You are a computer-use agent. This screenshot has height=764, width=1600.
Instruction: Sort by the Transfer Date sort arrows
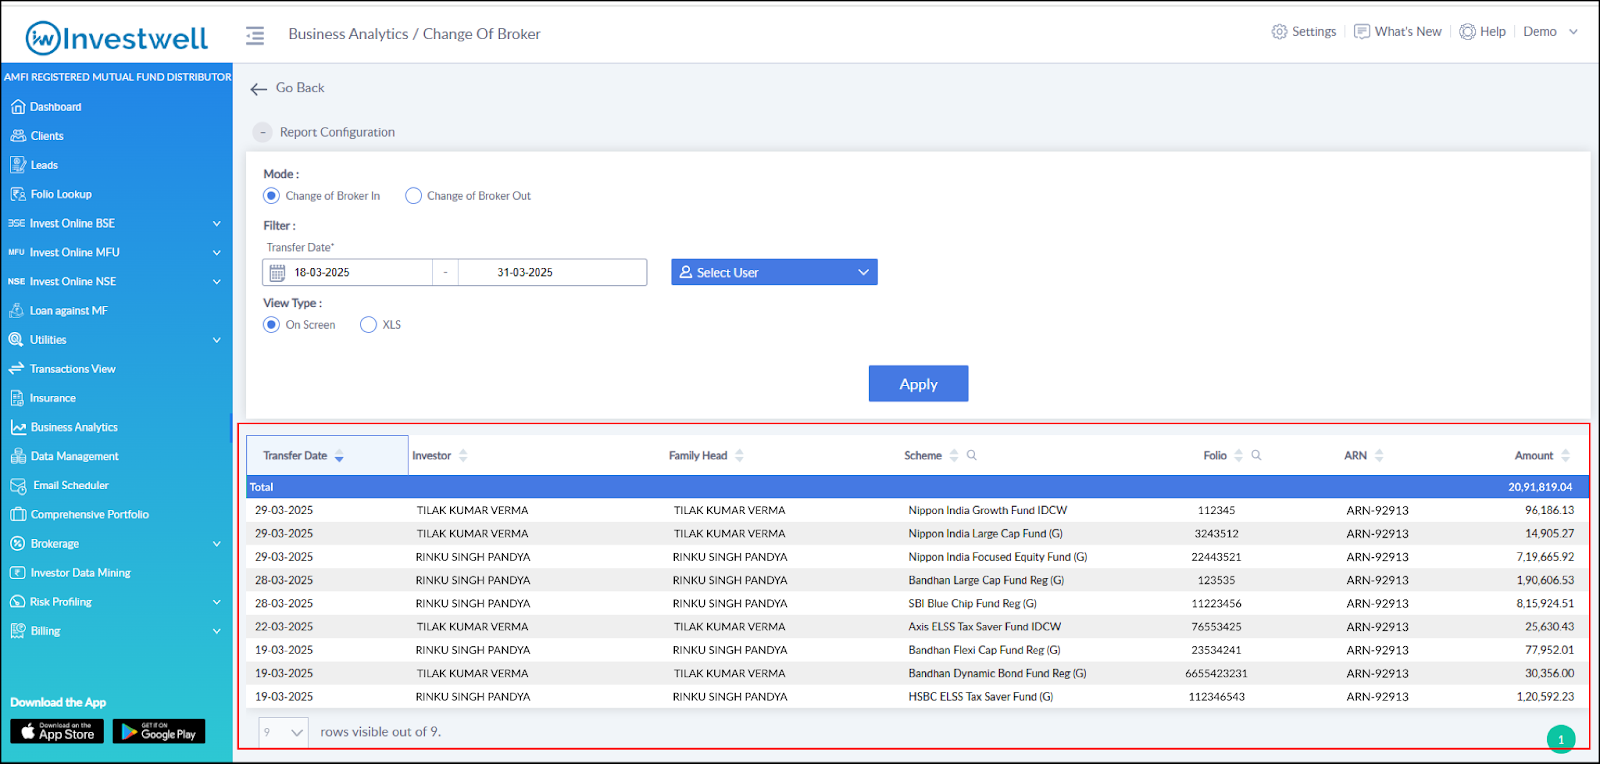tap(339, 456)
